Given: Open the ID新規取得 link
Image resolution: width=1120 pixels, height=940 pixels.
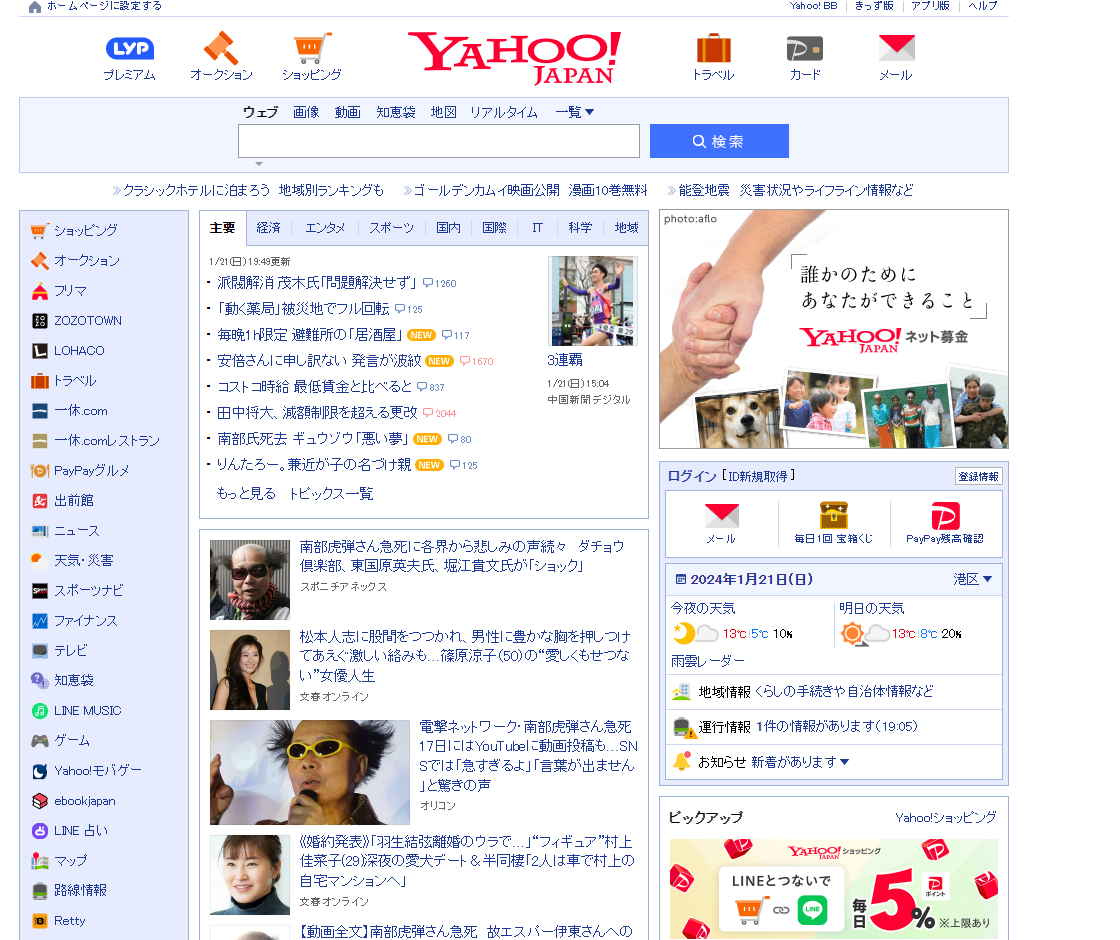Looking at the screenshot, I should coord(758,476).
